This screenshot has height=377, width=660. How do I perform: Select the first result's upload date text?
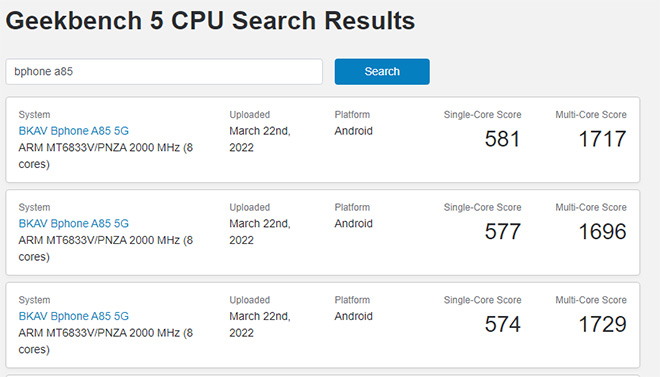tap(260, 139)
